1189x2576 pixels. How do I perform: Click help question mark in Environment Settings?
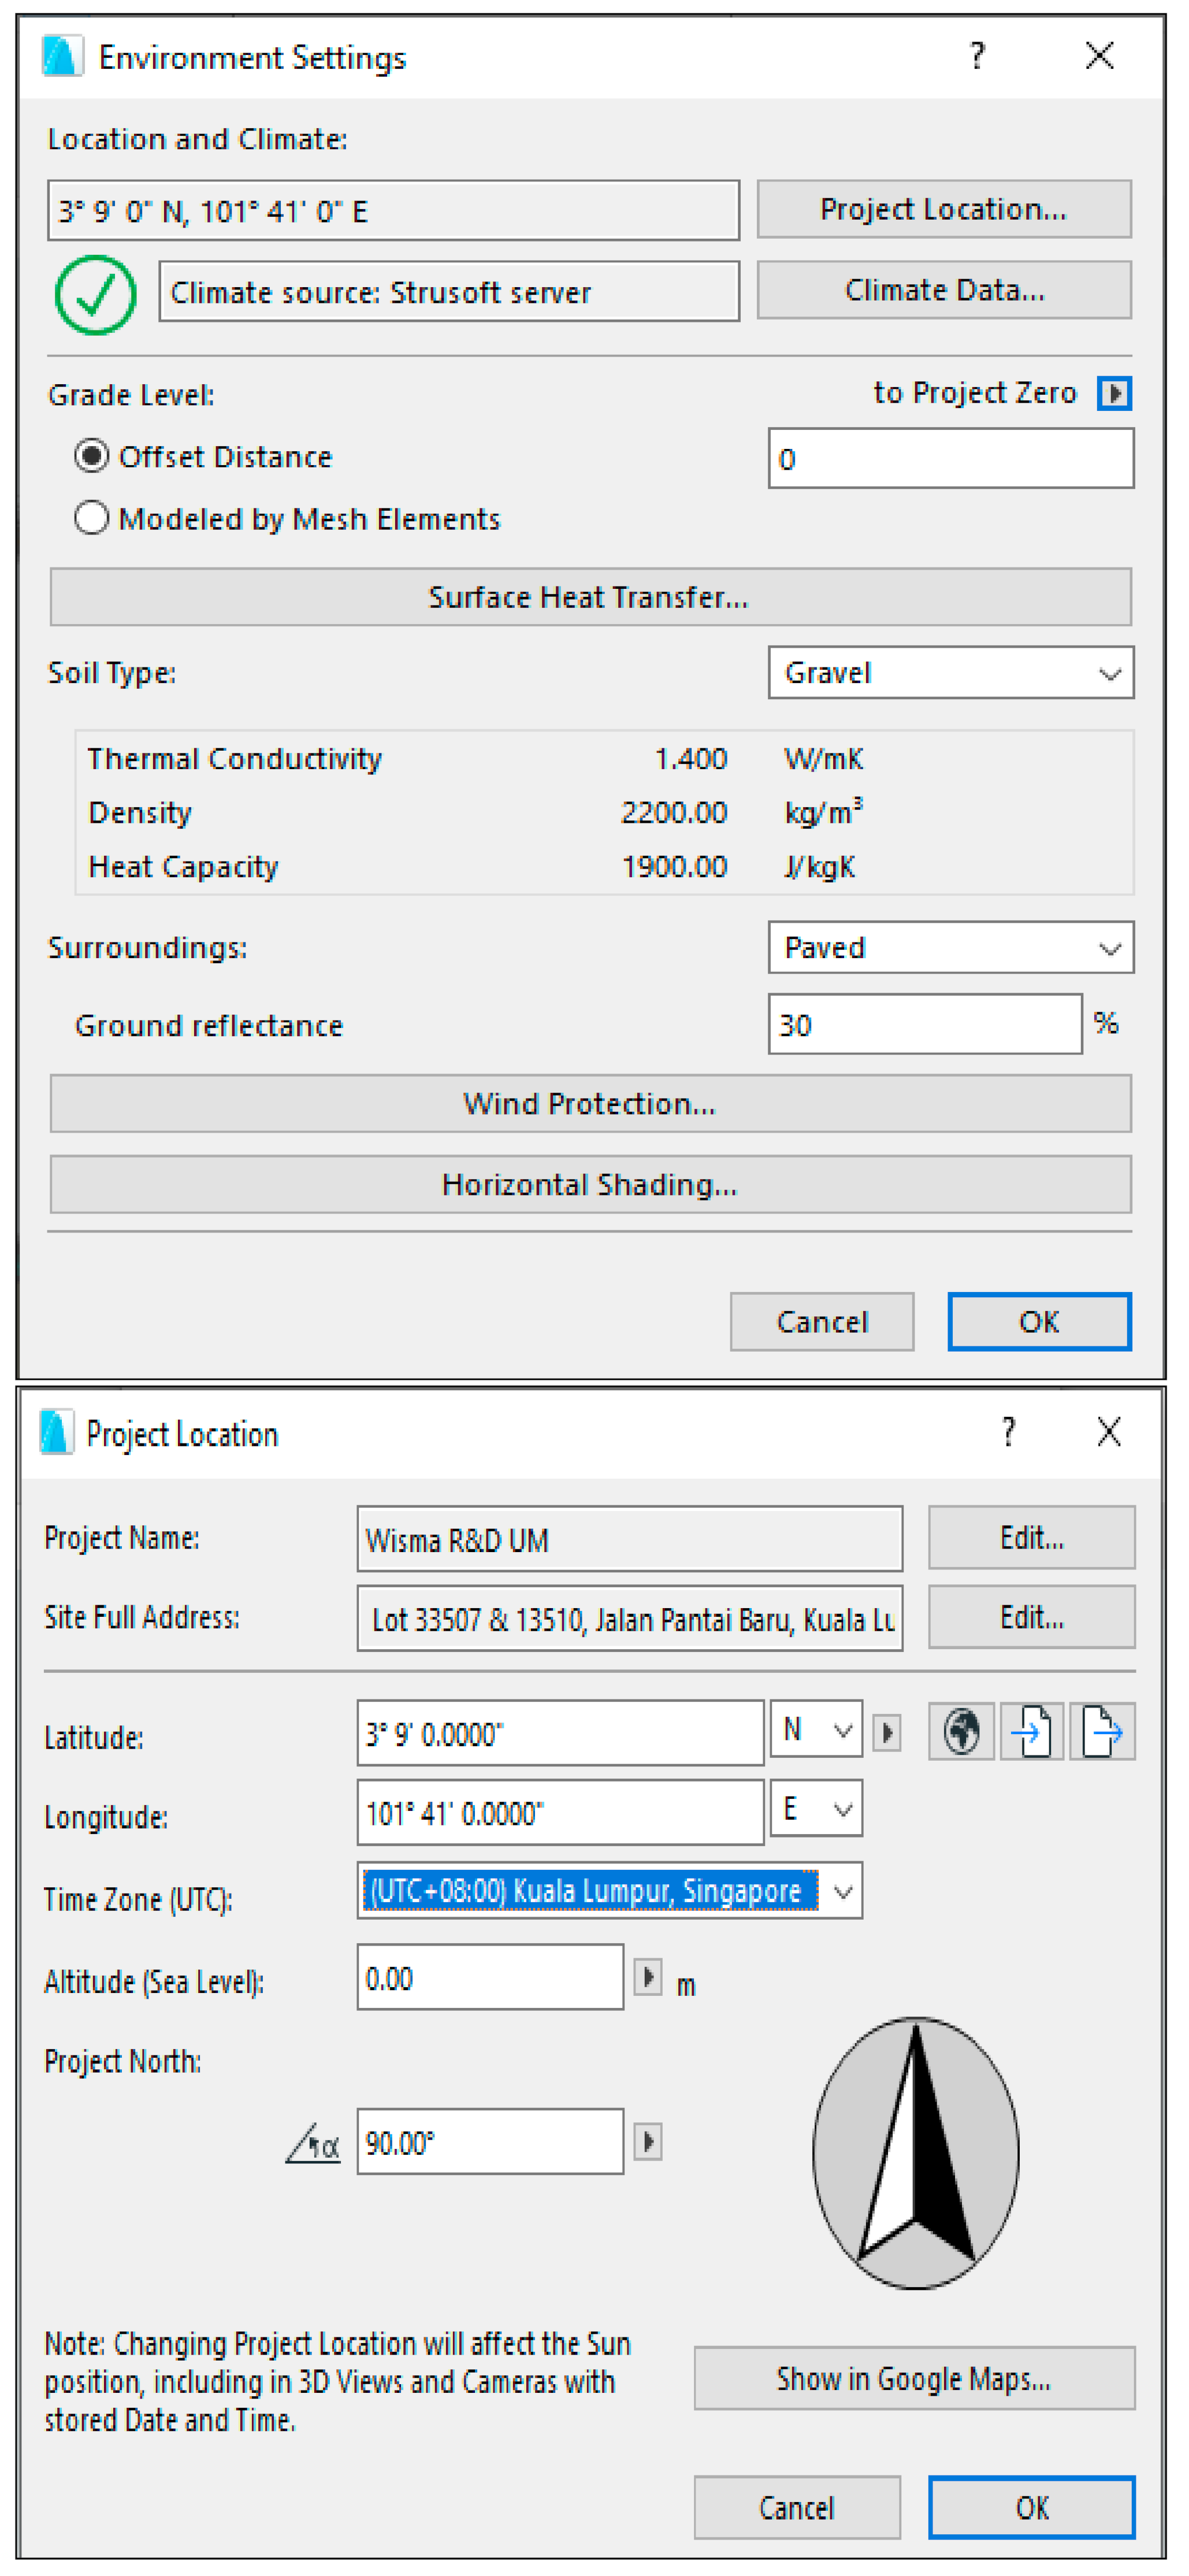tap(977, 56)
